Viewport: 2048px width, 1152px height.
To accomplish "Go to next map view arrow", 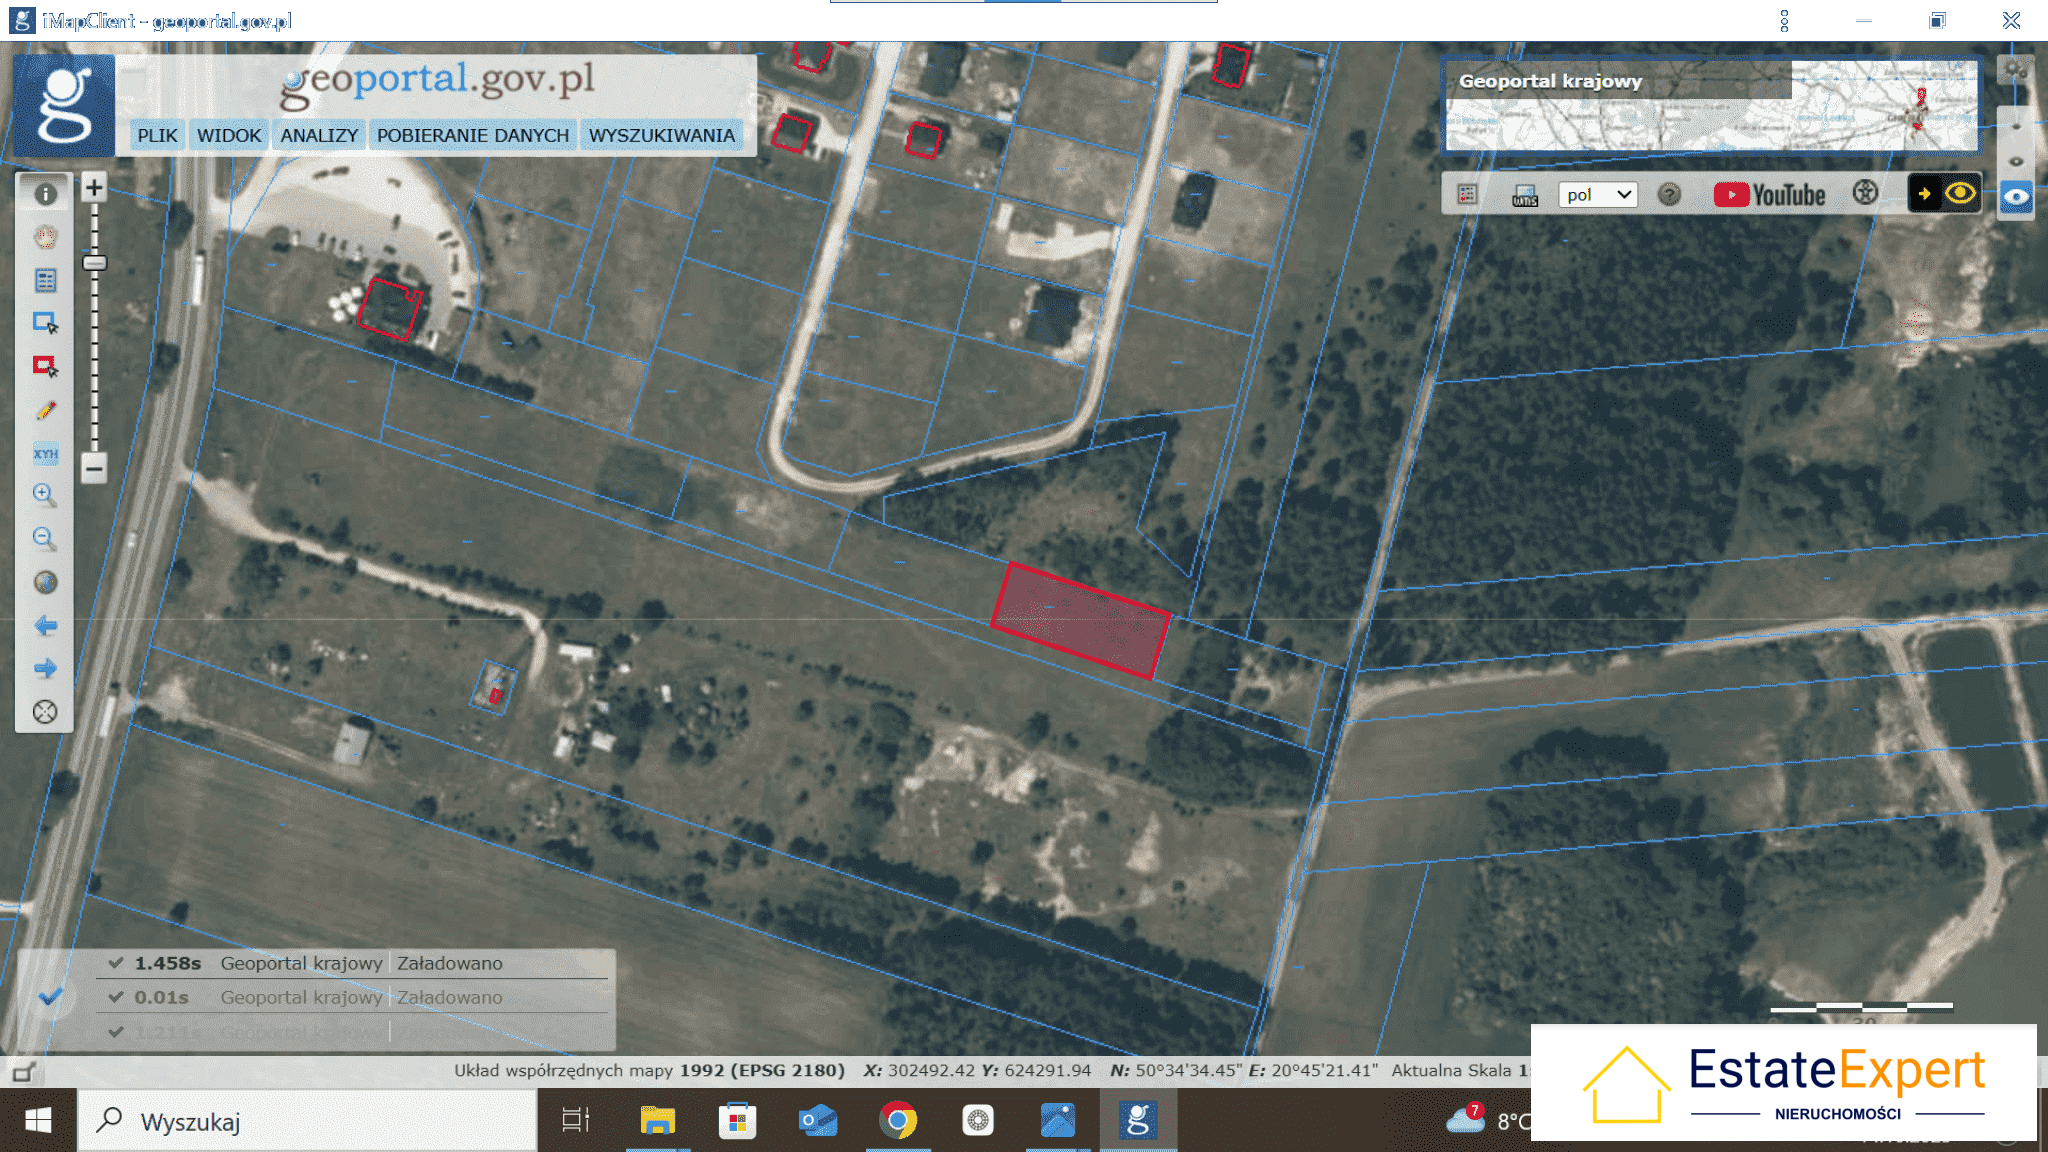I will click(x=45, y=668).
